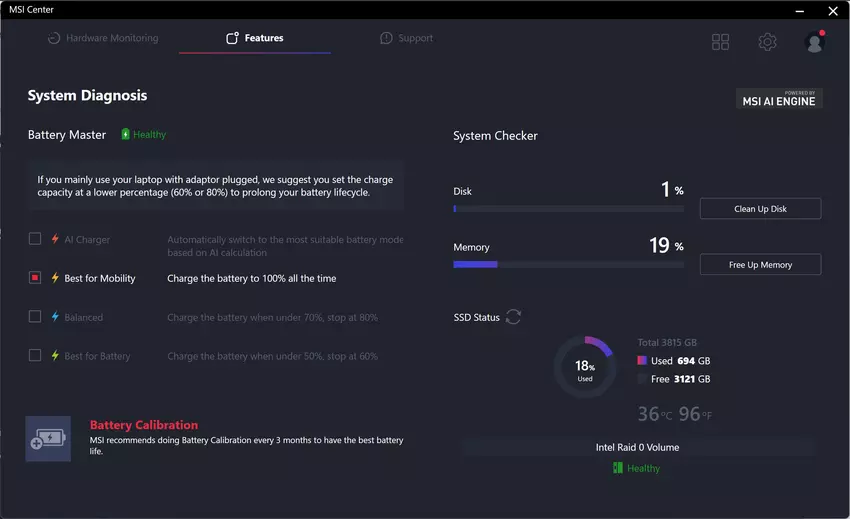Screen dimensions: 850x519
Task: Click the 18% Used SSD donut chart
Action: 585,367
